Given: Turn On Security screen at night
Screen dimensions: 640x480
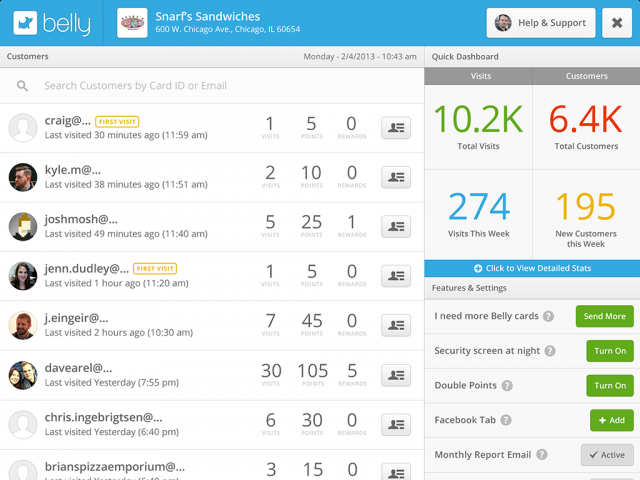Looking at the screenshot, I should click(x=610, y=351).
